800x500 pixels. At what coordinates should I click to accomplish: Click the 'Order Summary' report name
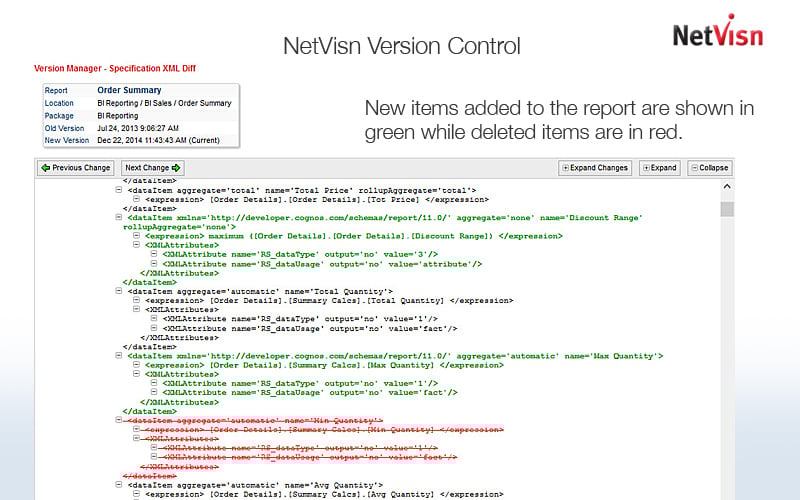pos(129,90)
